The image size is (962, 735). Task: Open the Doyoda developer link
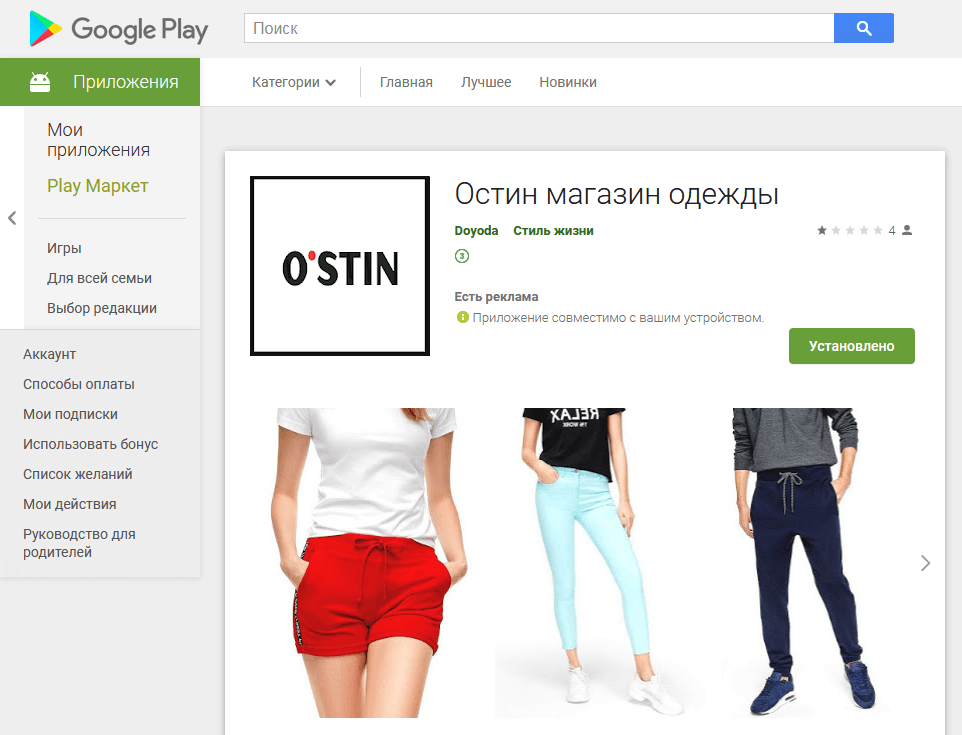pyautogui.click(x=476, y=231)
